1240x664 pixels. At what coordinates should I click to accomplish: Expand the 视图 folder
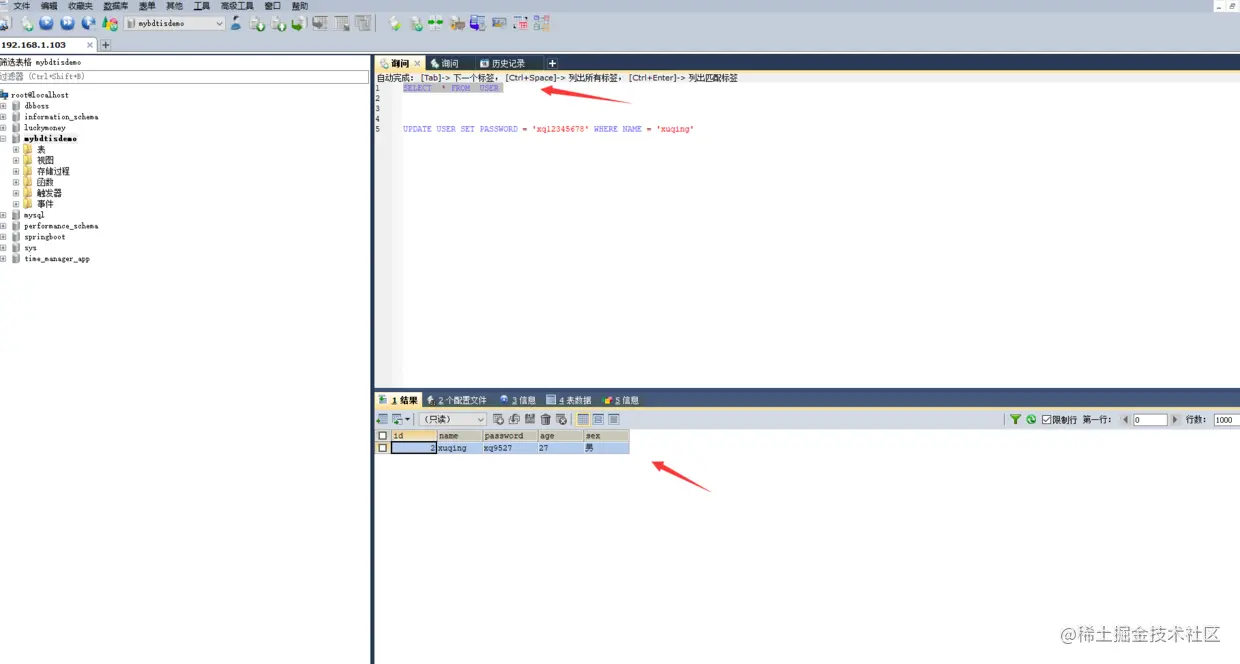click(16, 160)
